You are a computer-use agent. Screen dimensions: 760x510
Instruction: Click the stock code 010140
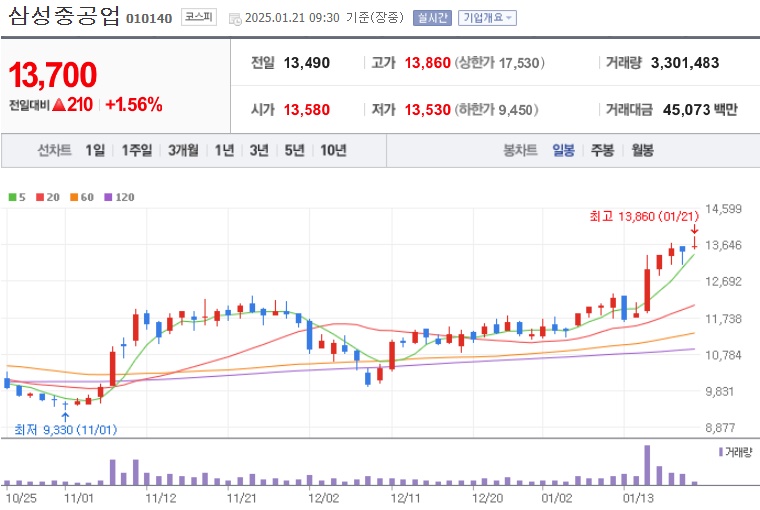tap(149, 19)
